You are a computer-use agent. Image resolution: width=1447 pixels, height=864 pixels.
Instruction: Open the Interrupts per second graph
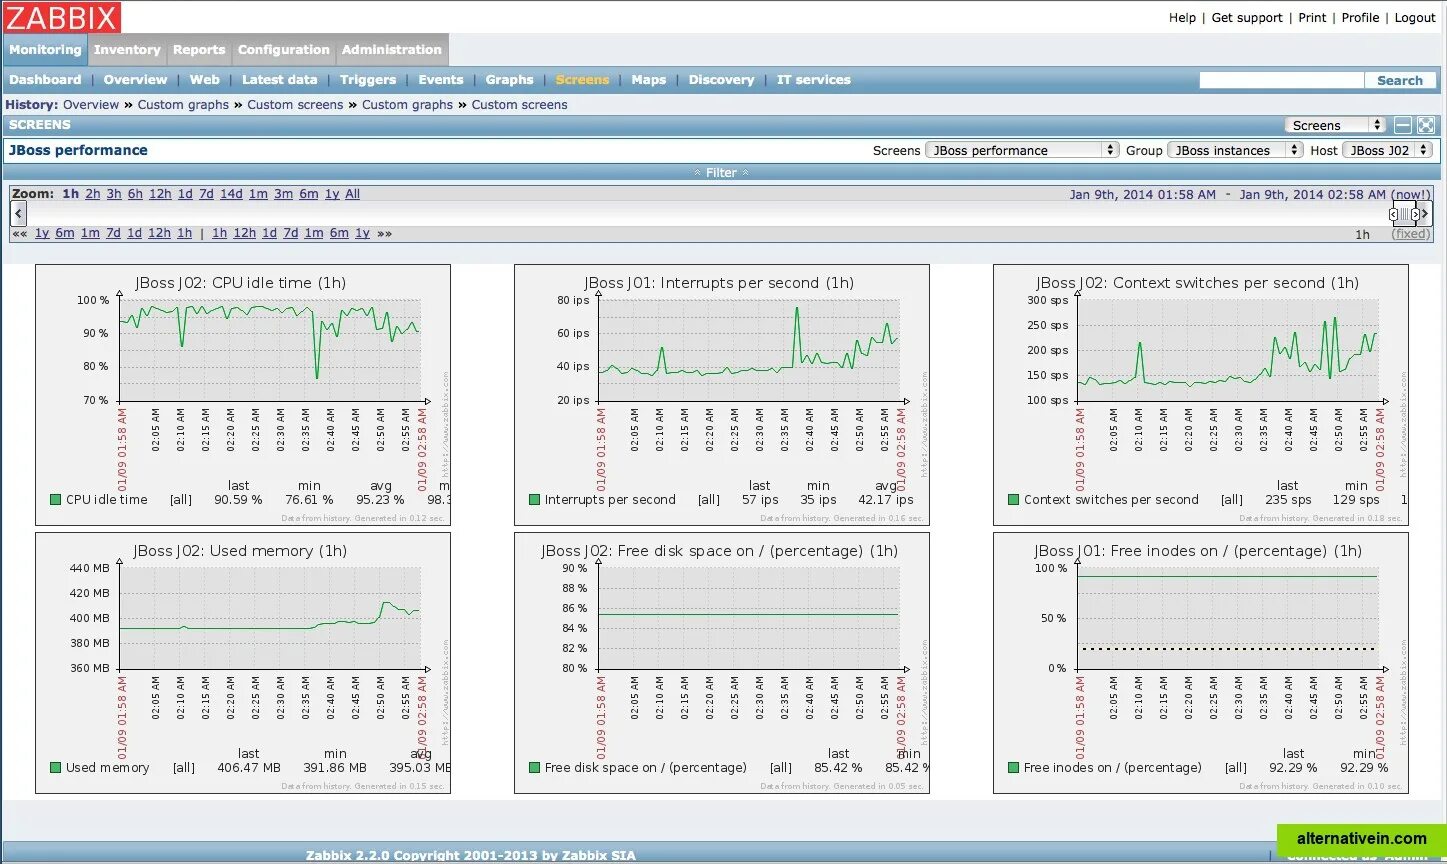722,394
